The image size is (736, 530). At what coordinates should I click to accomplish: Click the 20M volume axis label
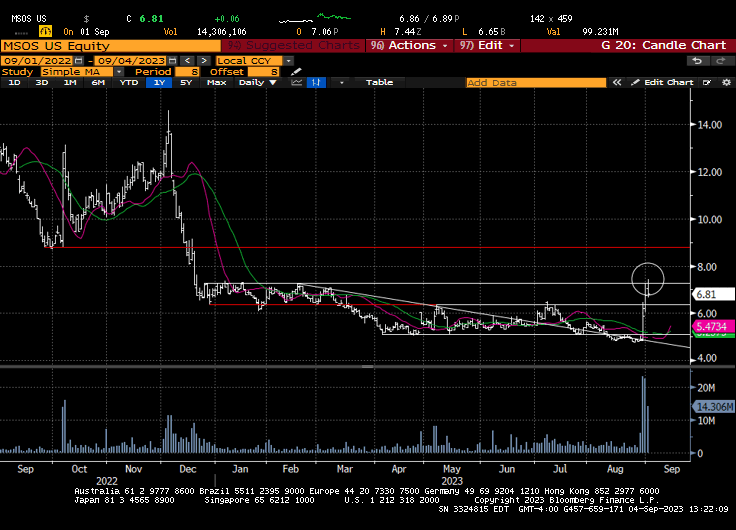706,388
